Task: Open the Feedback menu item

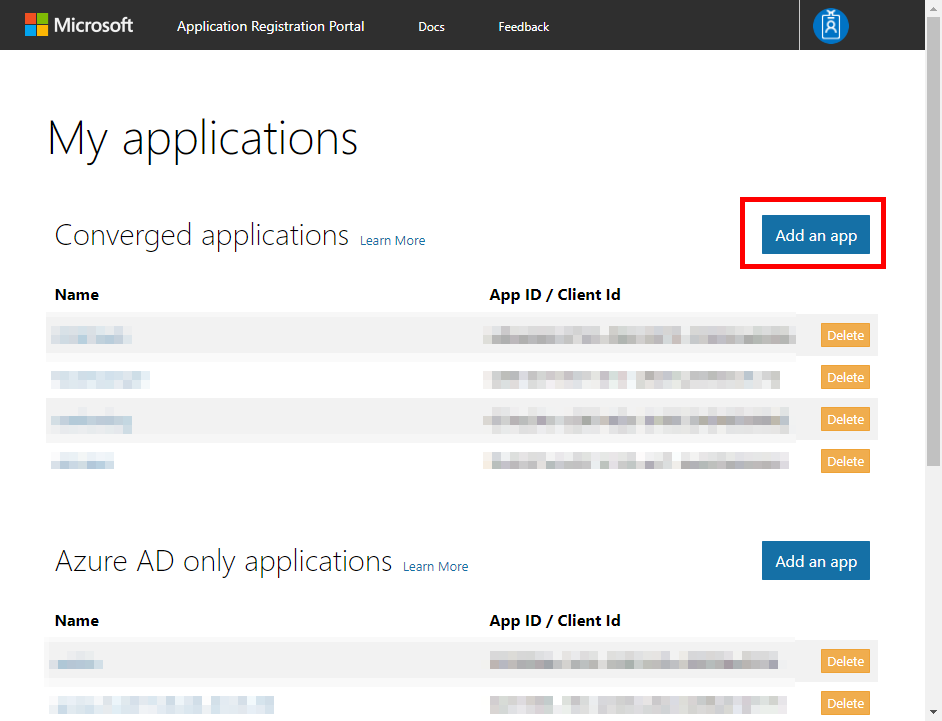Action: [x=523, y=26]
